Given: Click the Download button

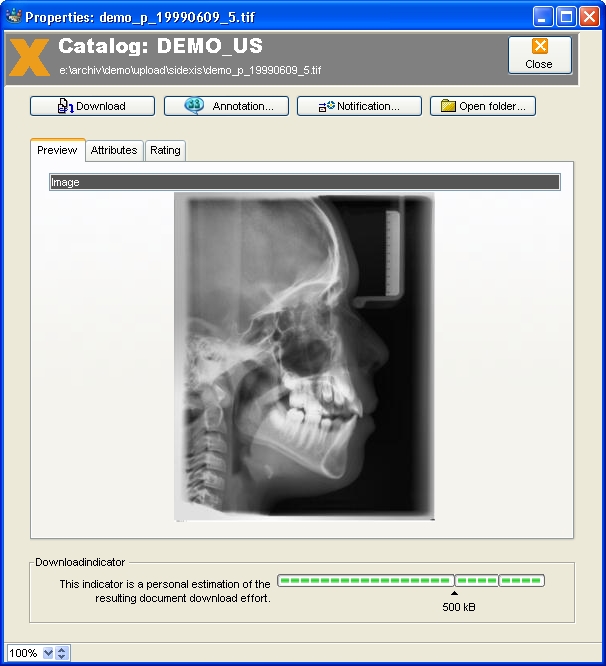Looking at the screenshot, I should pyautogui.click(x=92, y=106).
